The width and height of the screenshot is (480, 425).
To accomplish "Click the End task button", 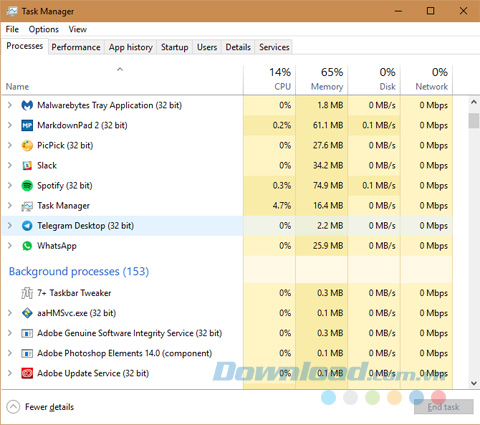I will pos(443,407).
